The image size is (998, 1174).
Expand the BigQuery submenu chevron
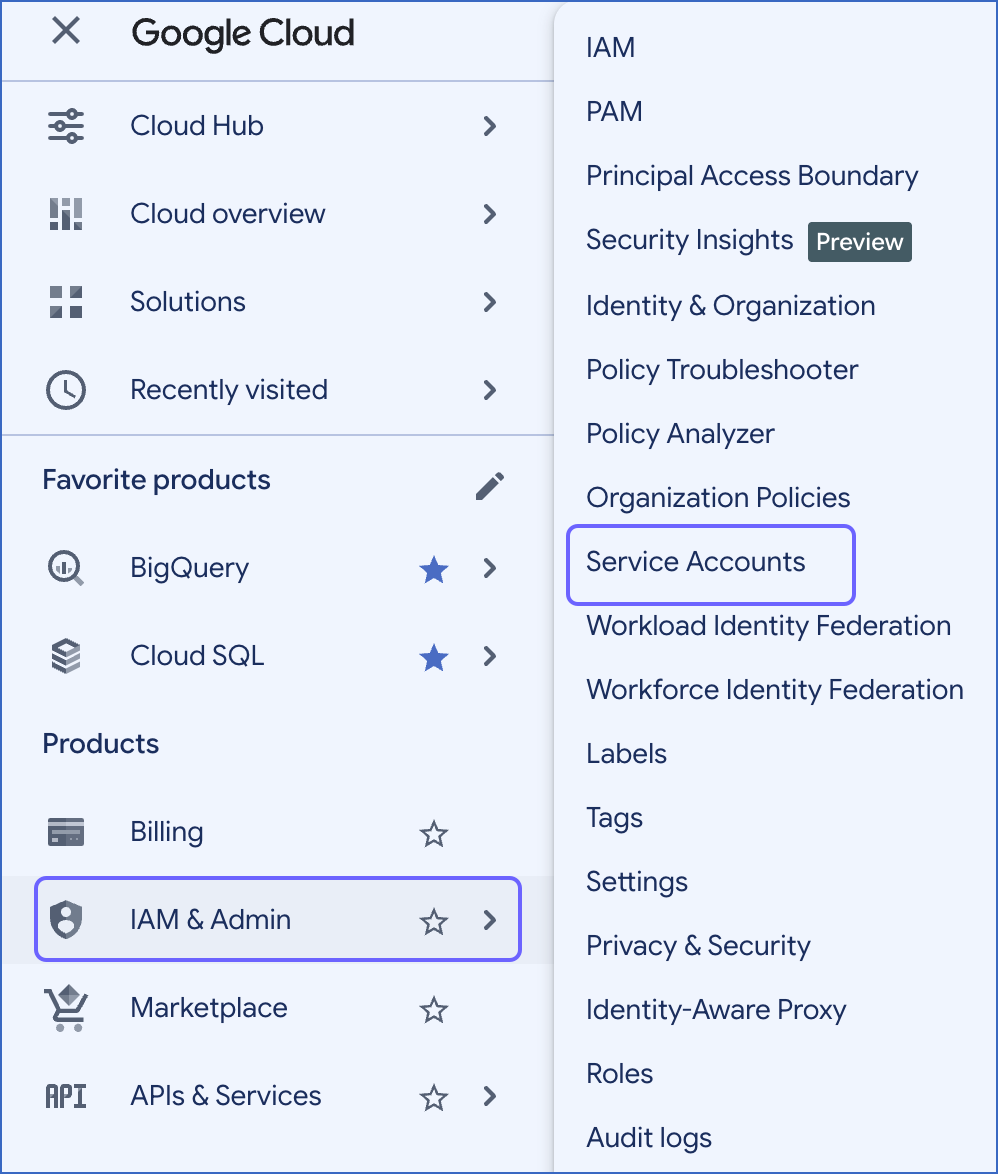[x=490, y=568]
